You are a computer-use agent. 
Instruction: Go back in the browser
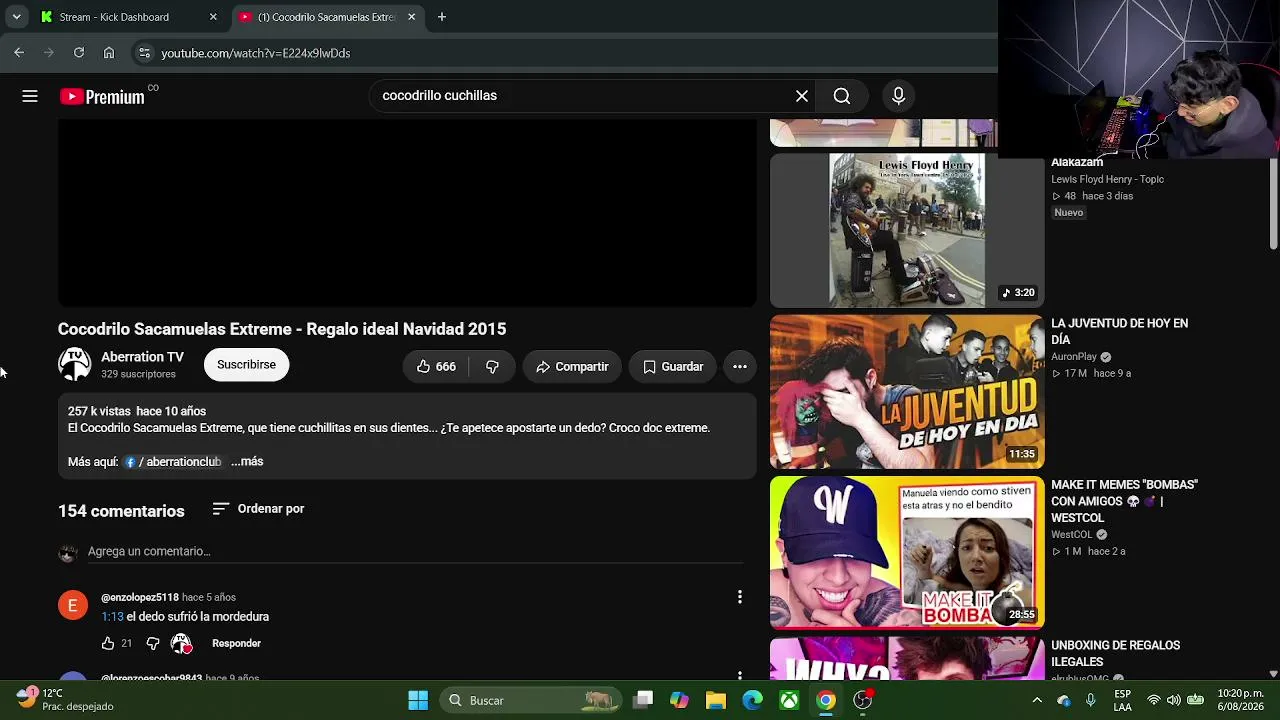click(19, 53)
